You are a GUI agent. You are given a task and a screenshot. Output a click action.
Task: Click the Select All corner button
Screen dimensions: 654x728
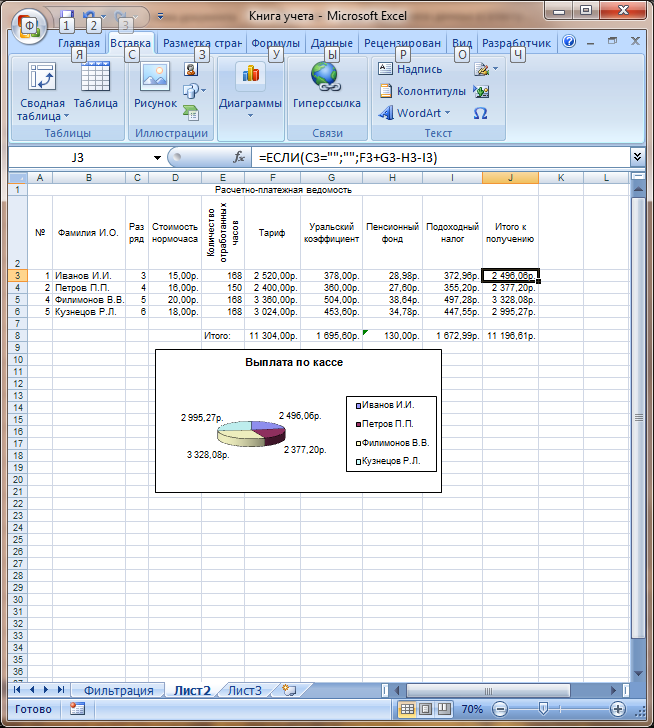18,177
